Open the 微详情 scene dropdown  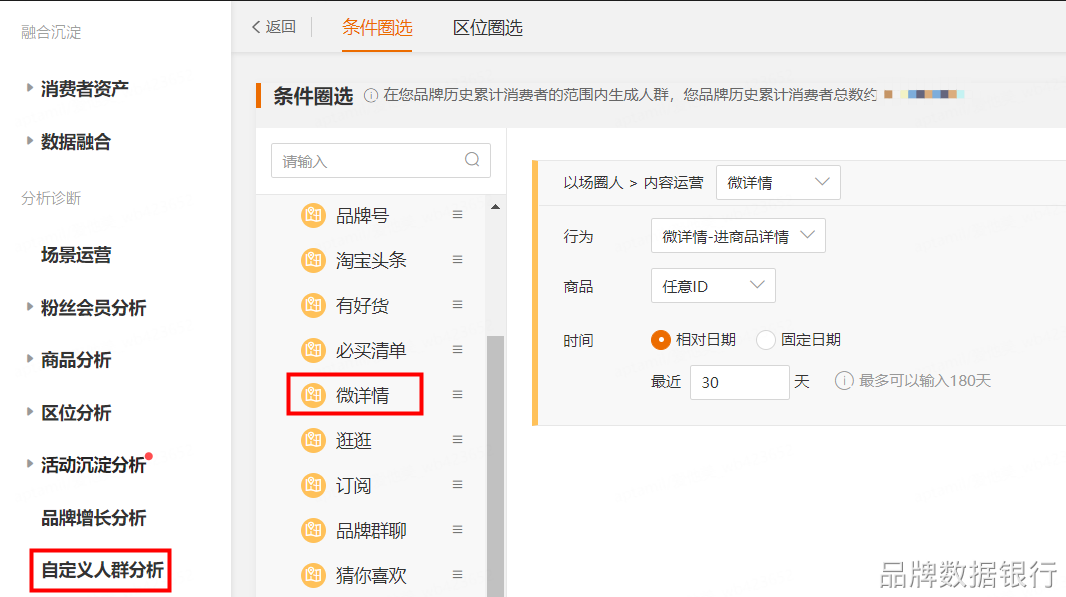coord(777,182)
